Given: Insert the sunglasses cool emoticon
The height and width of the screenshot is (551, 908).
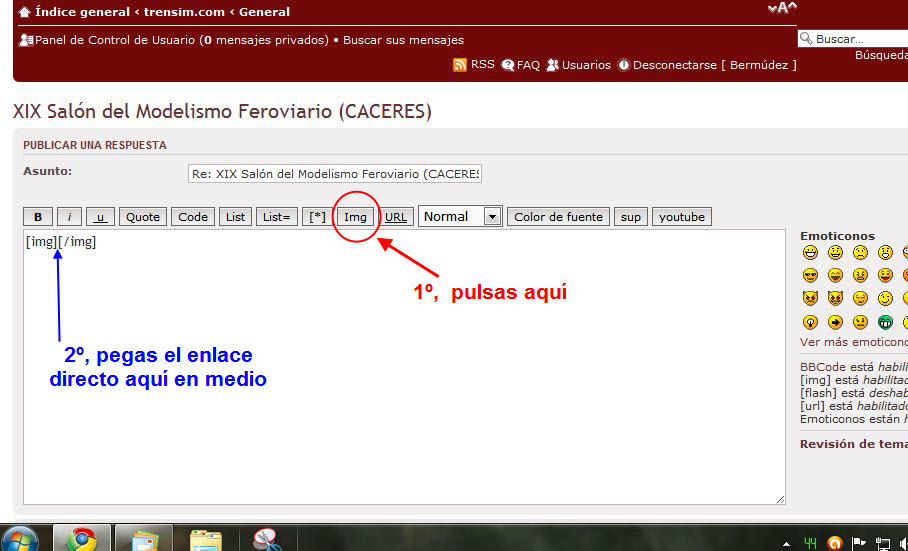Looking at the screenshot, I should tap(810, 276).
